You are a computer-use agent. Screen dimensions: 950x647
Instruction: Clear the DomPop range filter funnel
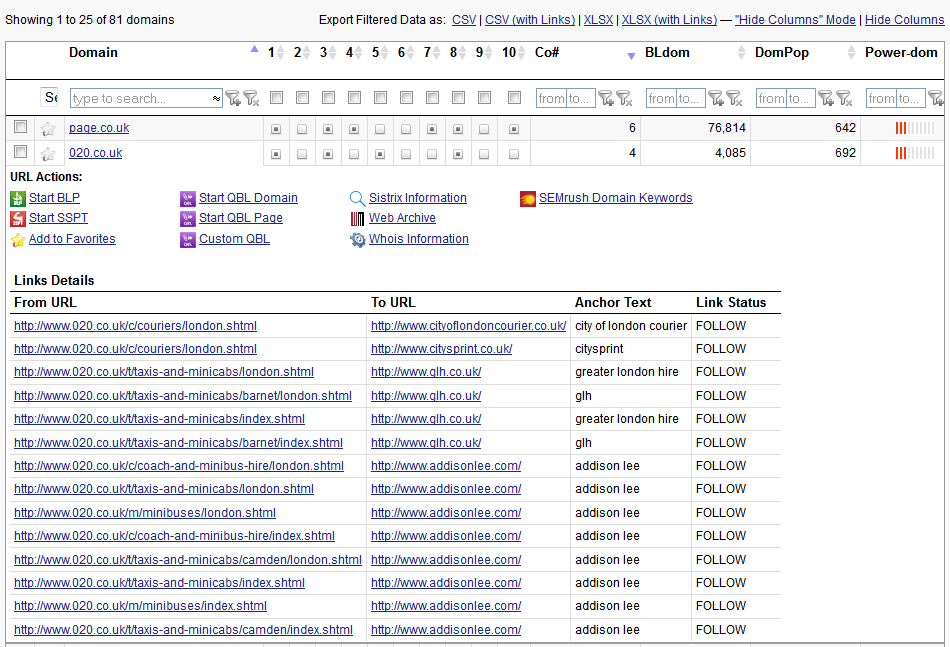pos(844,98)
